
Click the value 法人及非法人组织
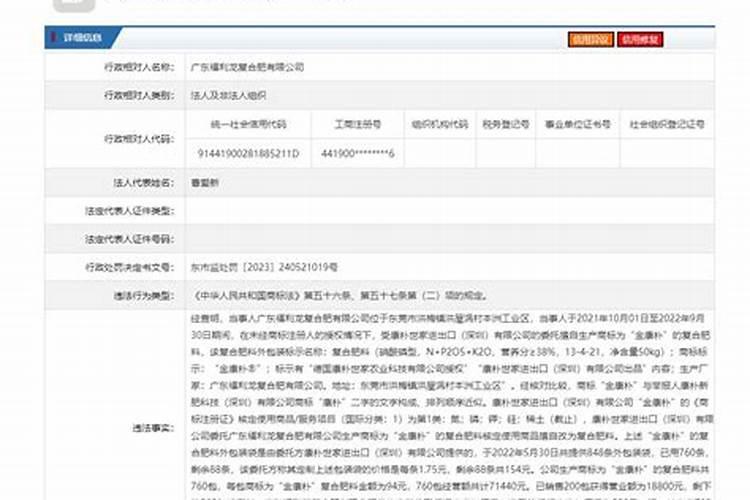pos(229,96)
